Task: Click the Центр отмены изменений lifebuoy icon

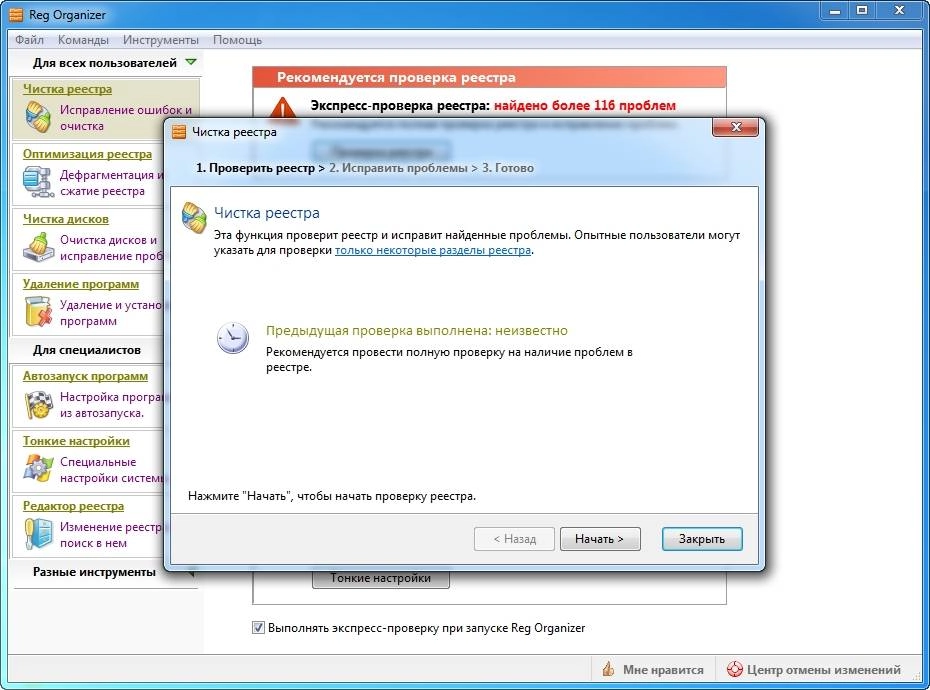Action: click(735, 669)
